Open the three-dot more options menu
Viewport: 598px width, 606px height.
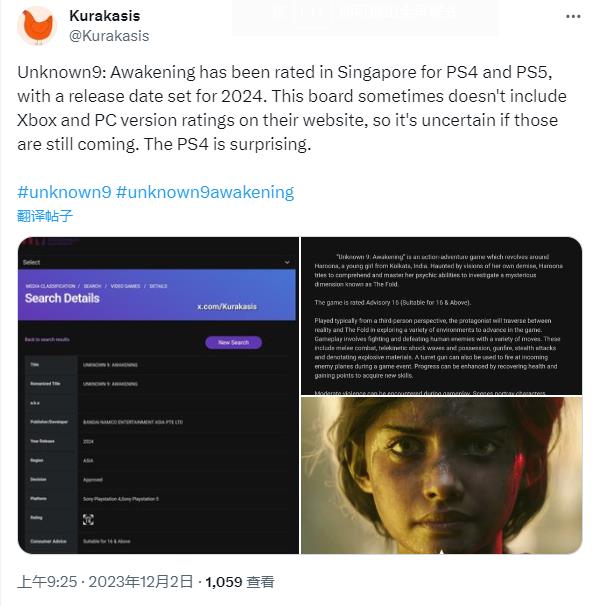pos(573,16)
